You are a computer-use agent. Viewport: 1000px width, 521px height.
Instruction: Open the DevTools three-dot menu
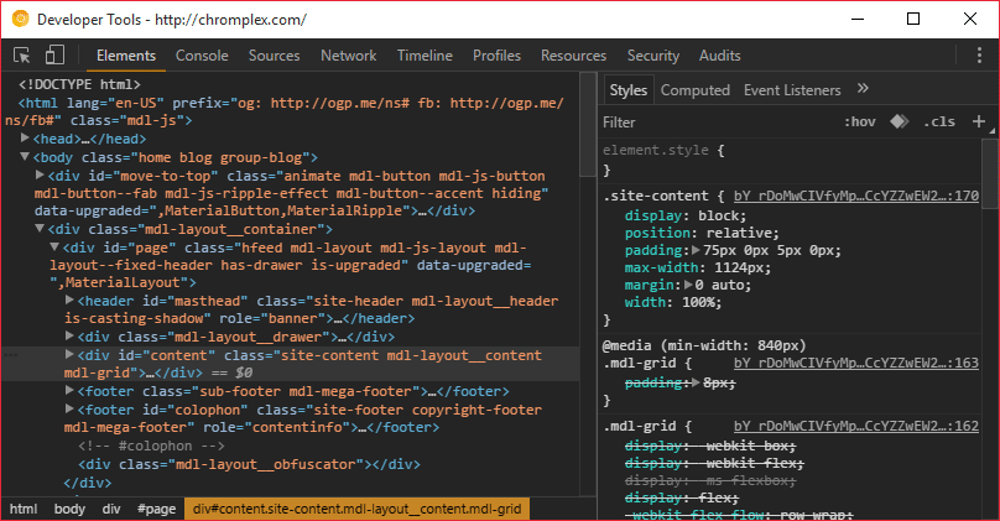[x=979, y=55]
